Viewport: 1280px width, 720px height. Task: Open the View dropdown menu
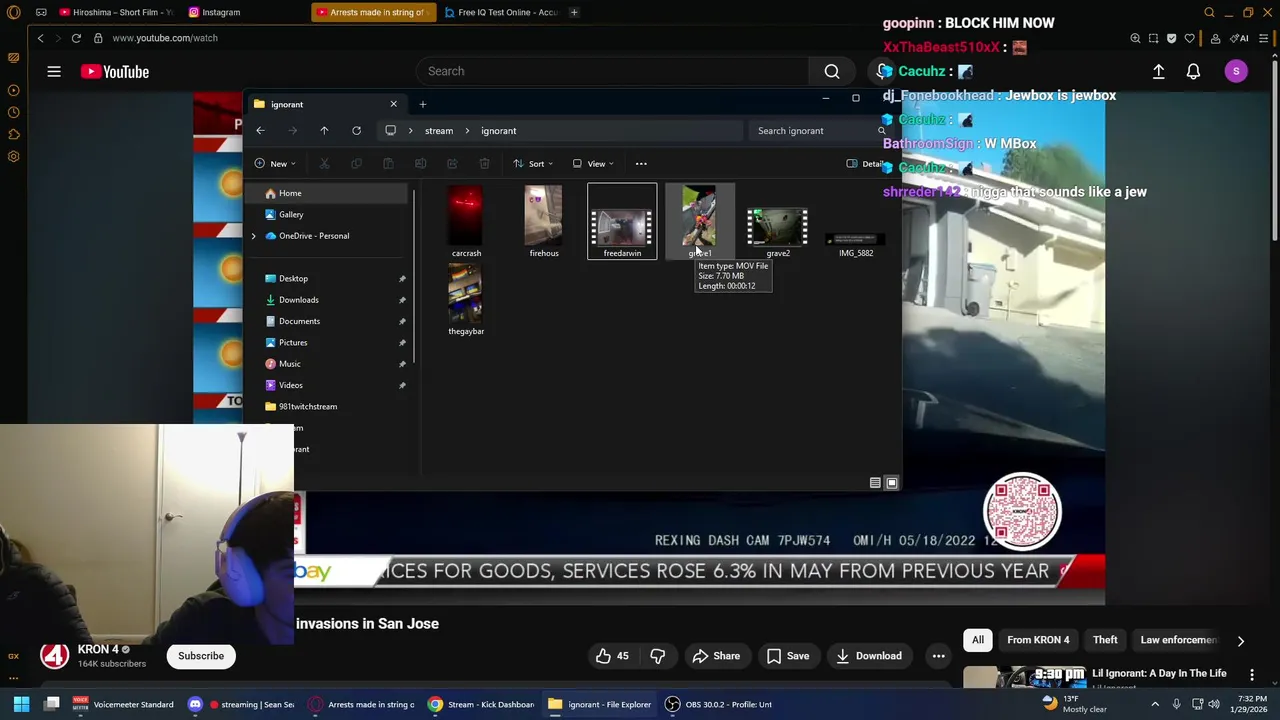coord(594,163)
